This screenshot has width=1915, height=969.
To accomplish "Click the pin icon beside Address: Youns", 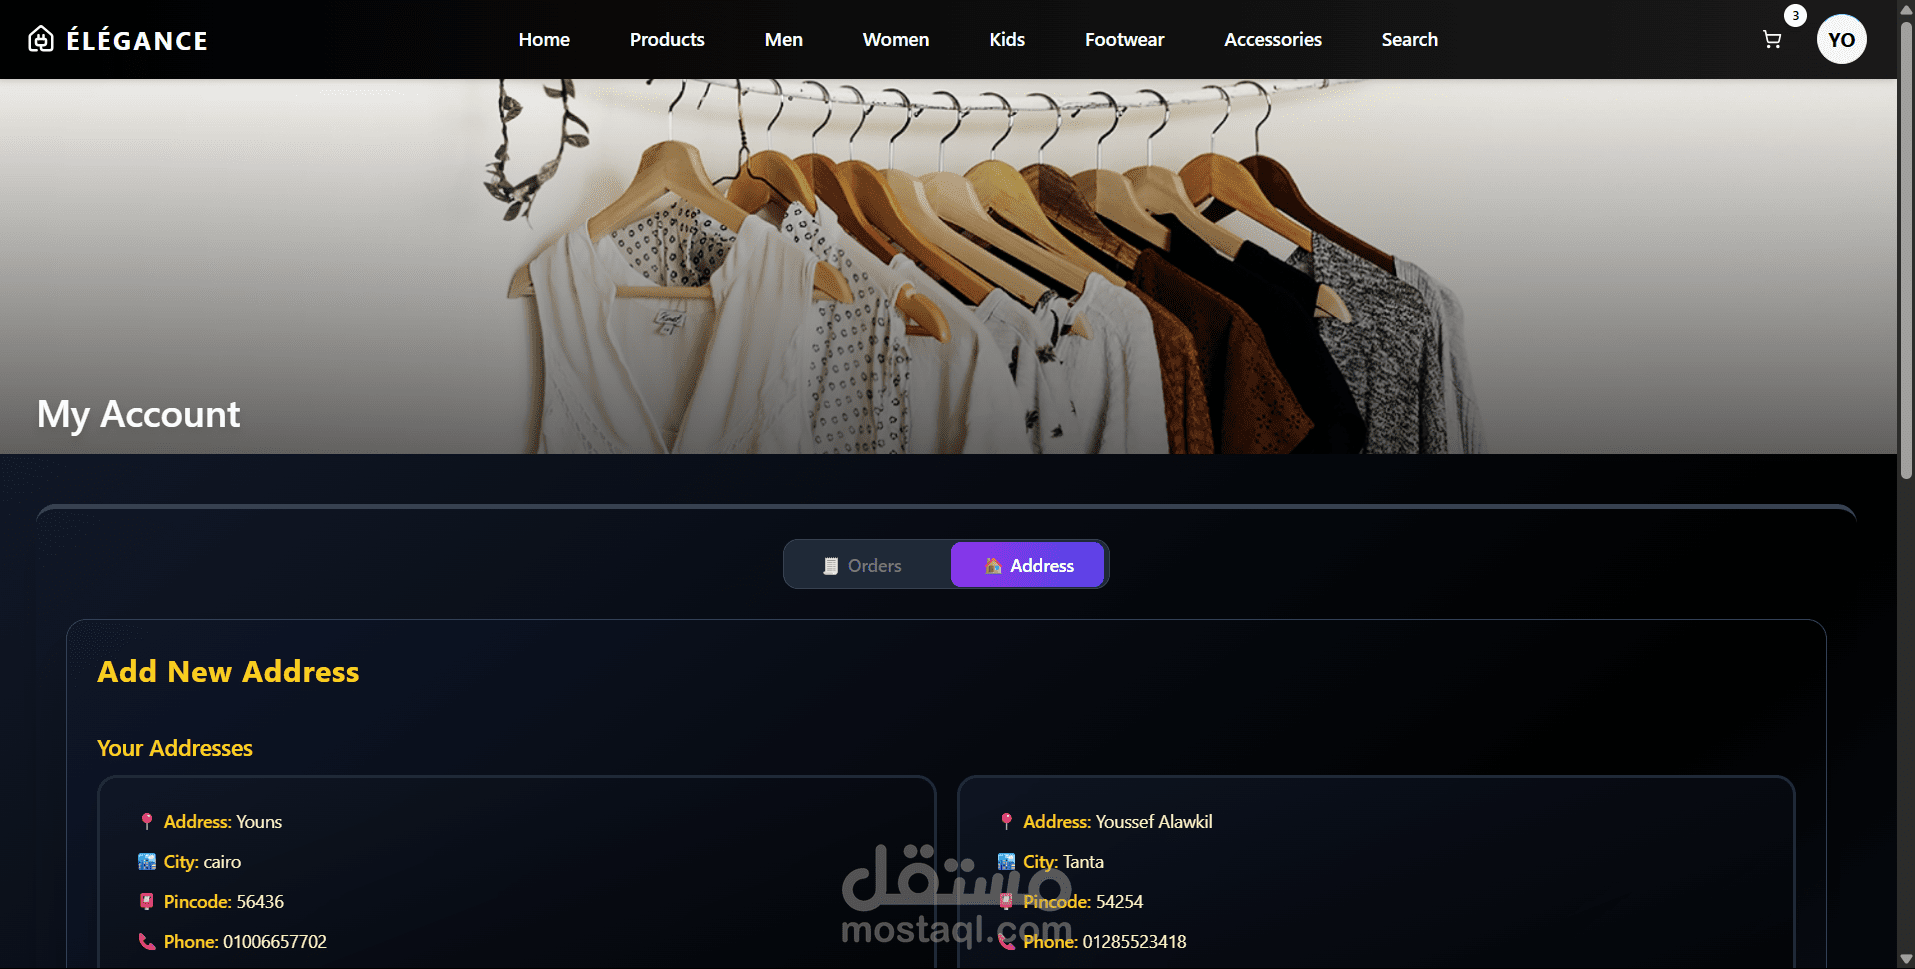I will (147, 822).
